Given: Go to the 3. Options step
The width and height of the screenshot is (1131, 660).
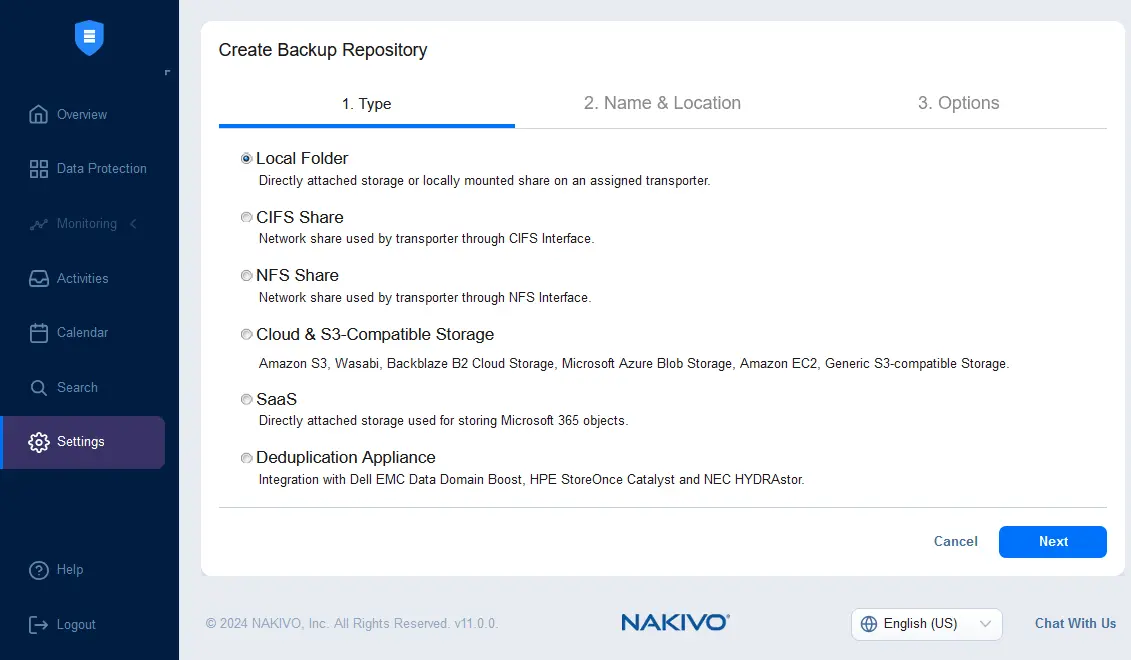Looking at the screenshot, I should pyautogui.click(x=959, y=103).
